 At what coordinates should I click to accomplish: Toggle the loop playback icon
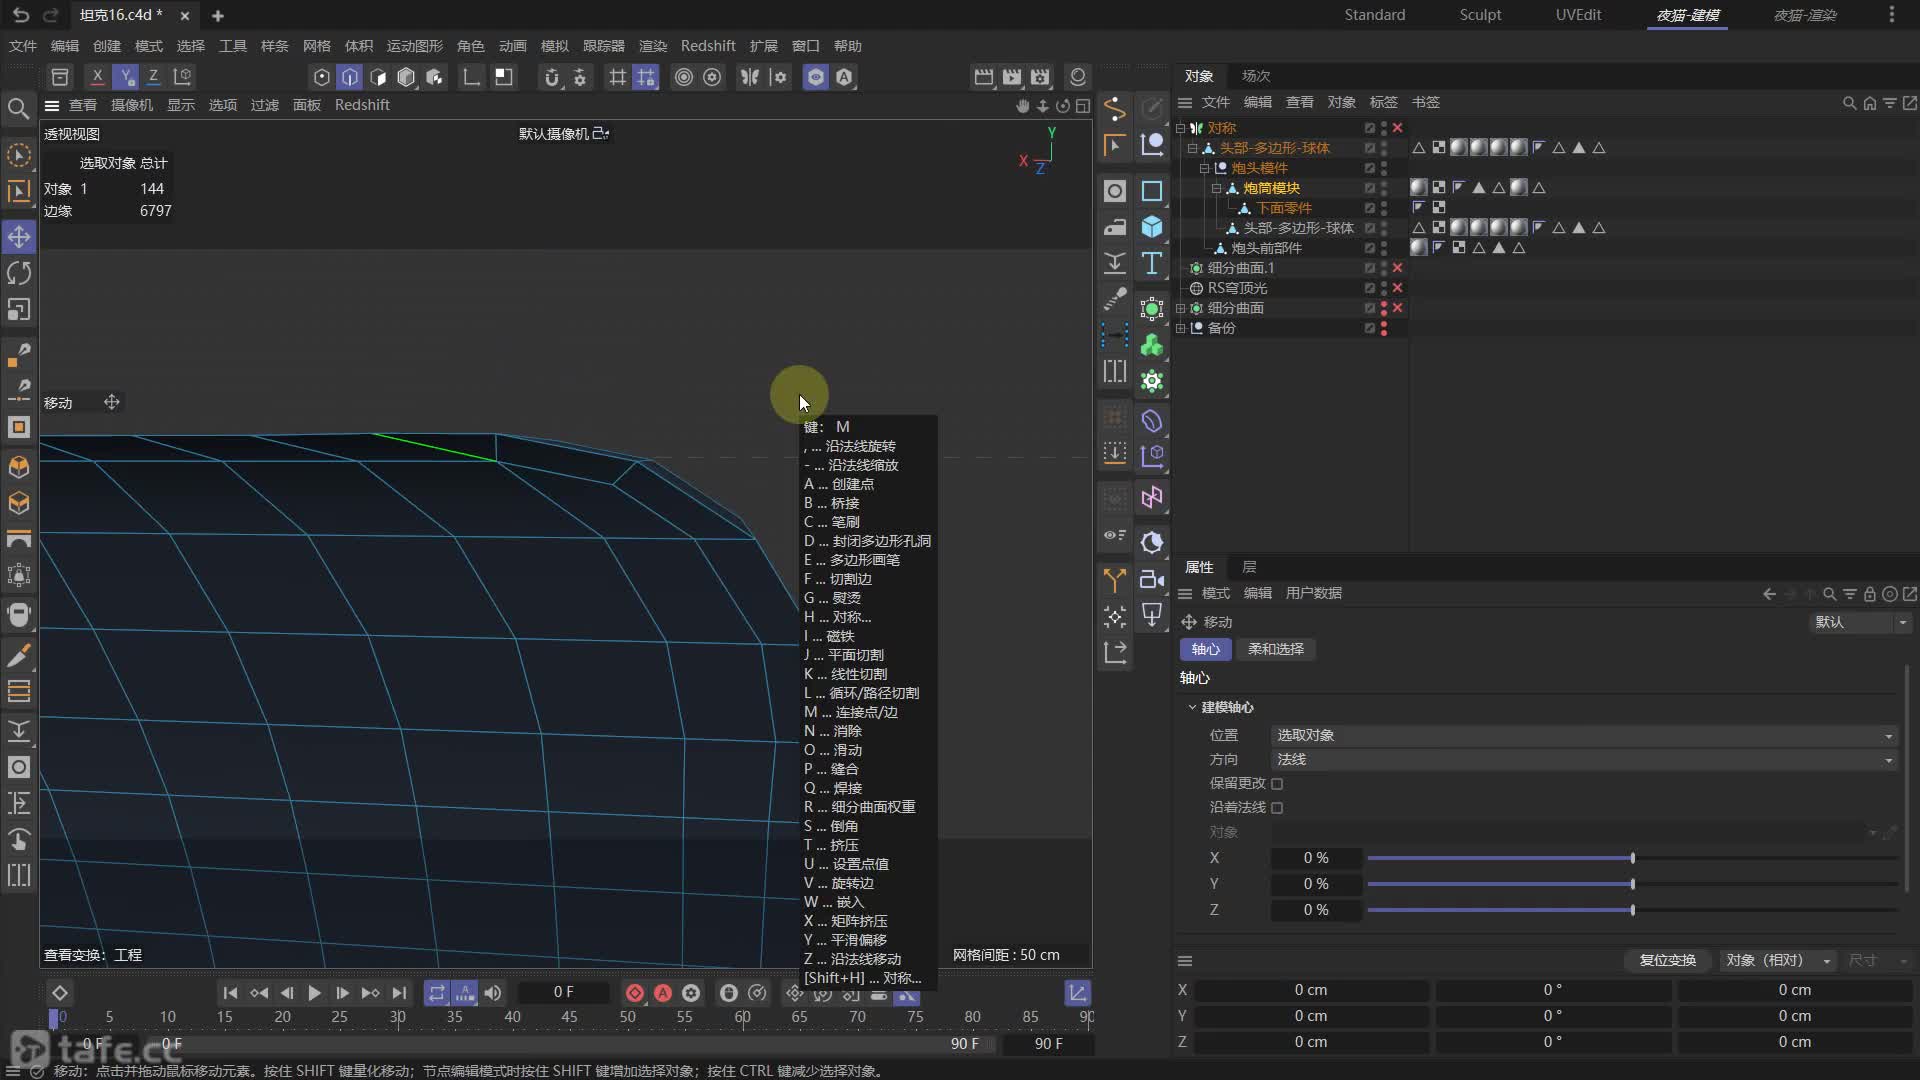click(x=437, y=993)
